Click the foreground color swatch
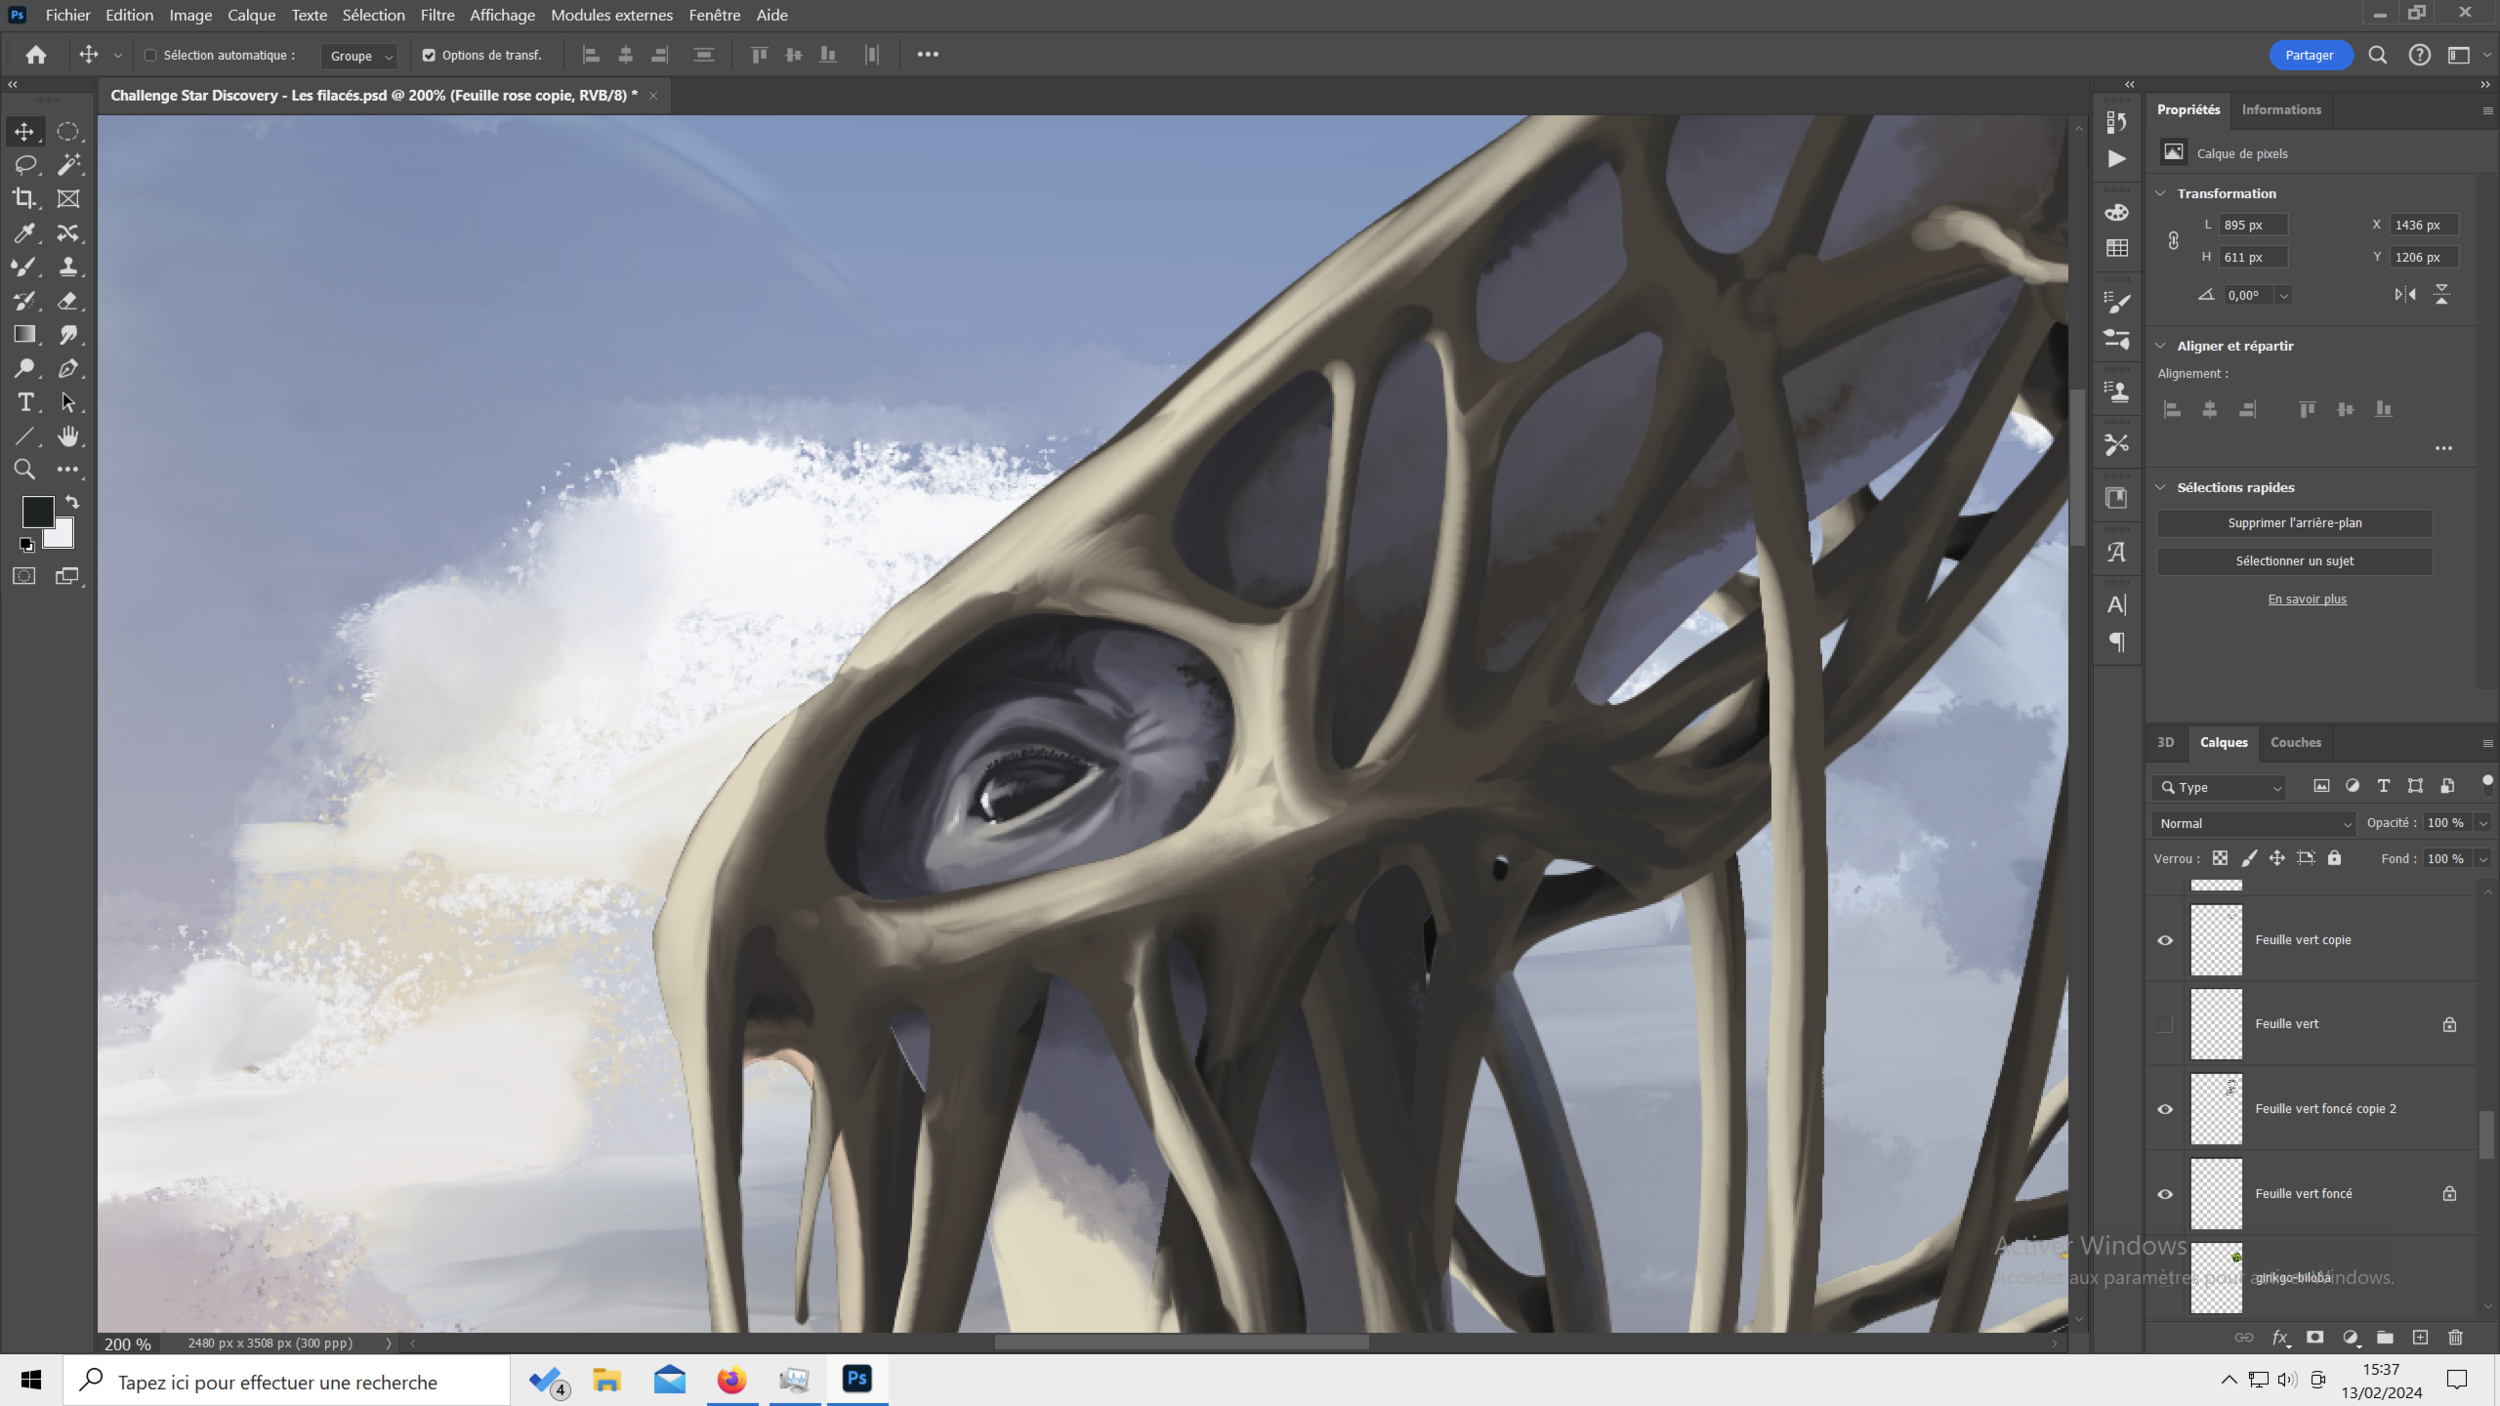This screenshot has height=1406, width=2500. click(37, 511)
